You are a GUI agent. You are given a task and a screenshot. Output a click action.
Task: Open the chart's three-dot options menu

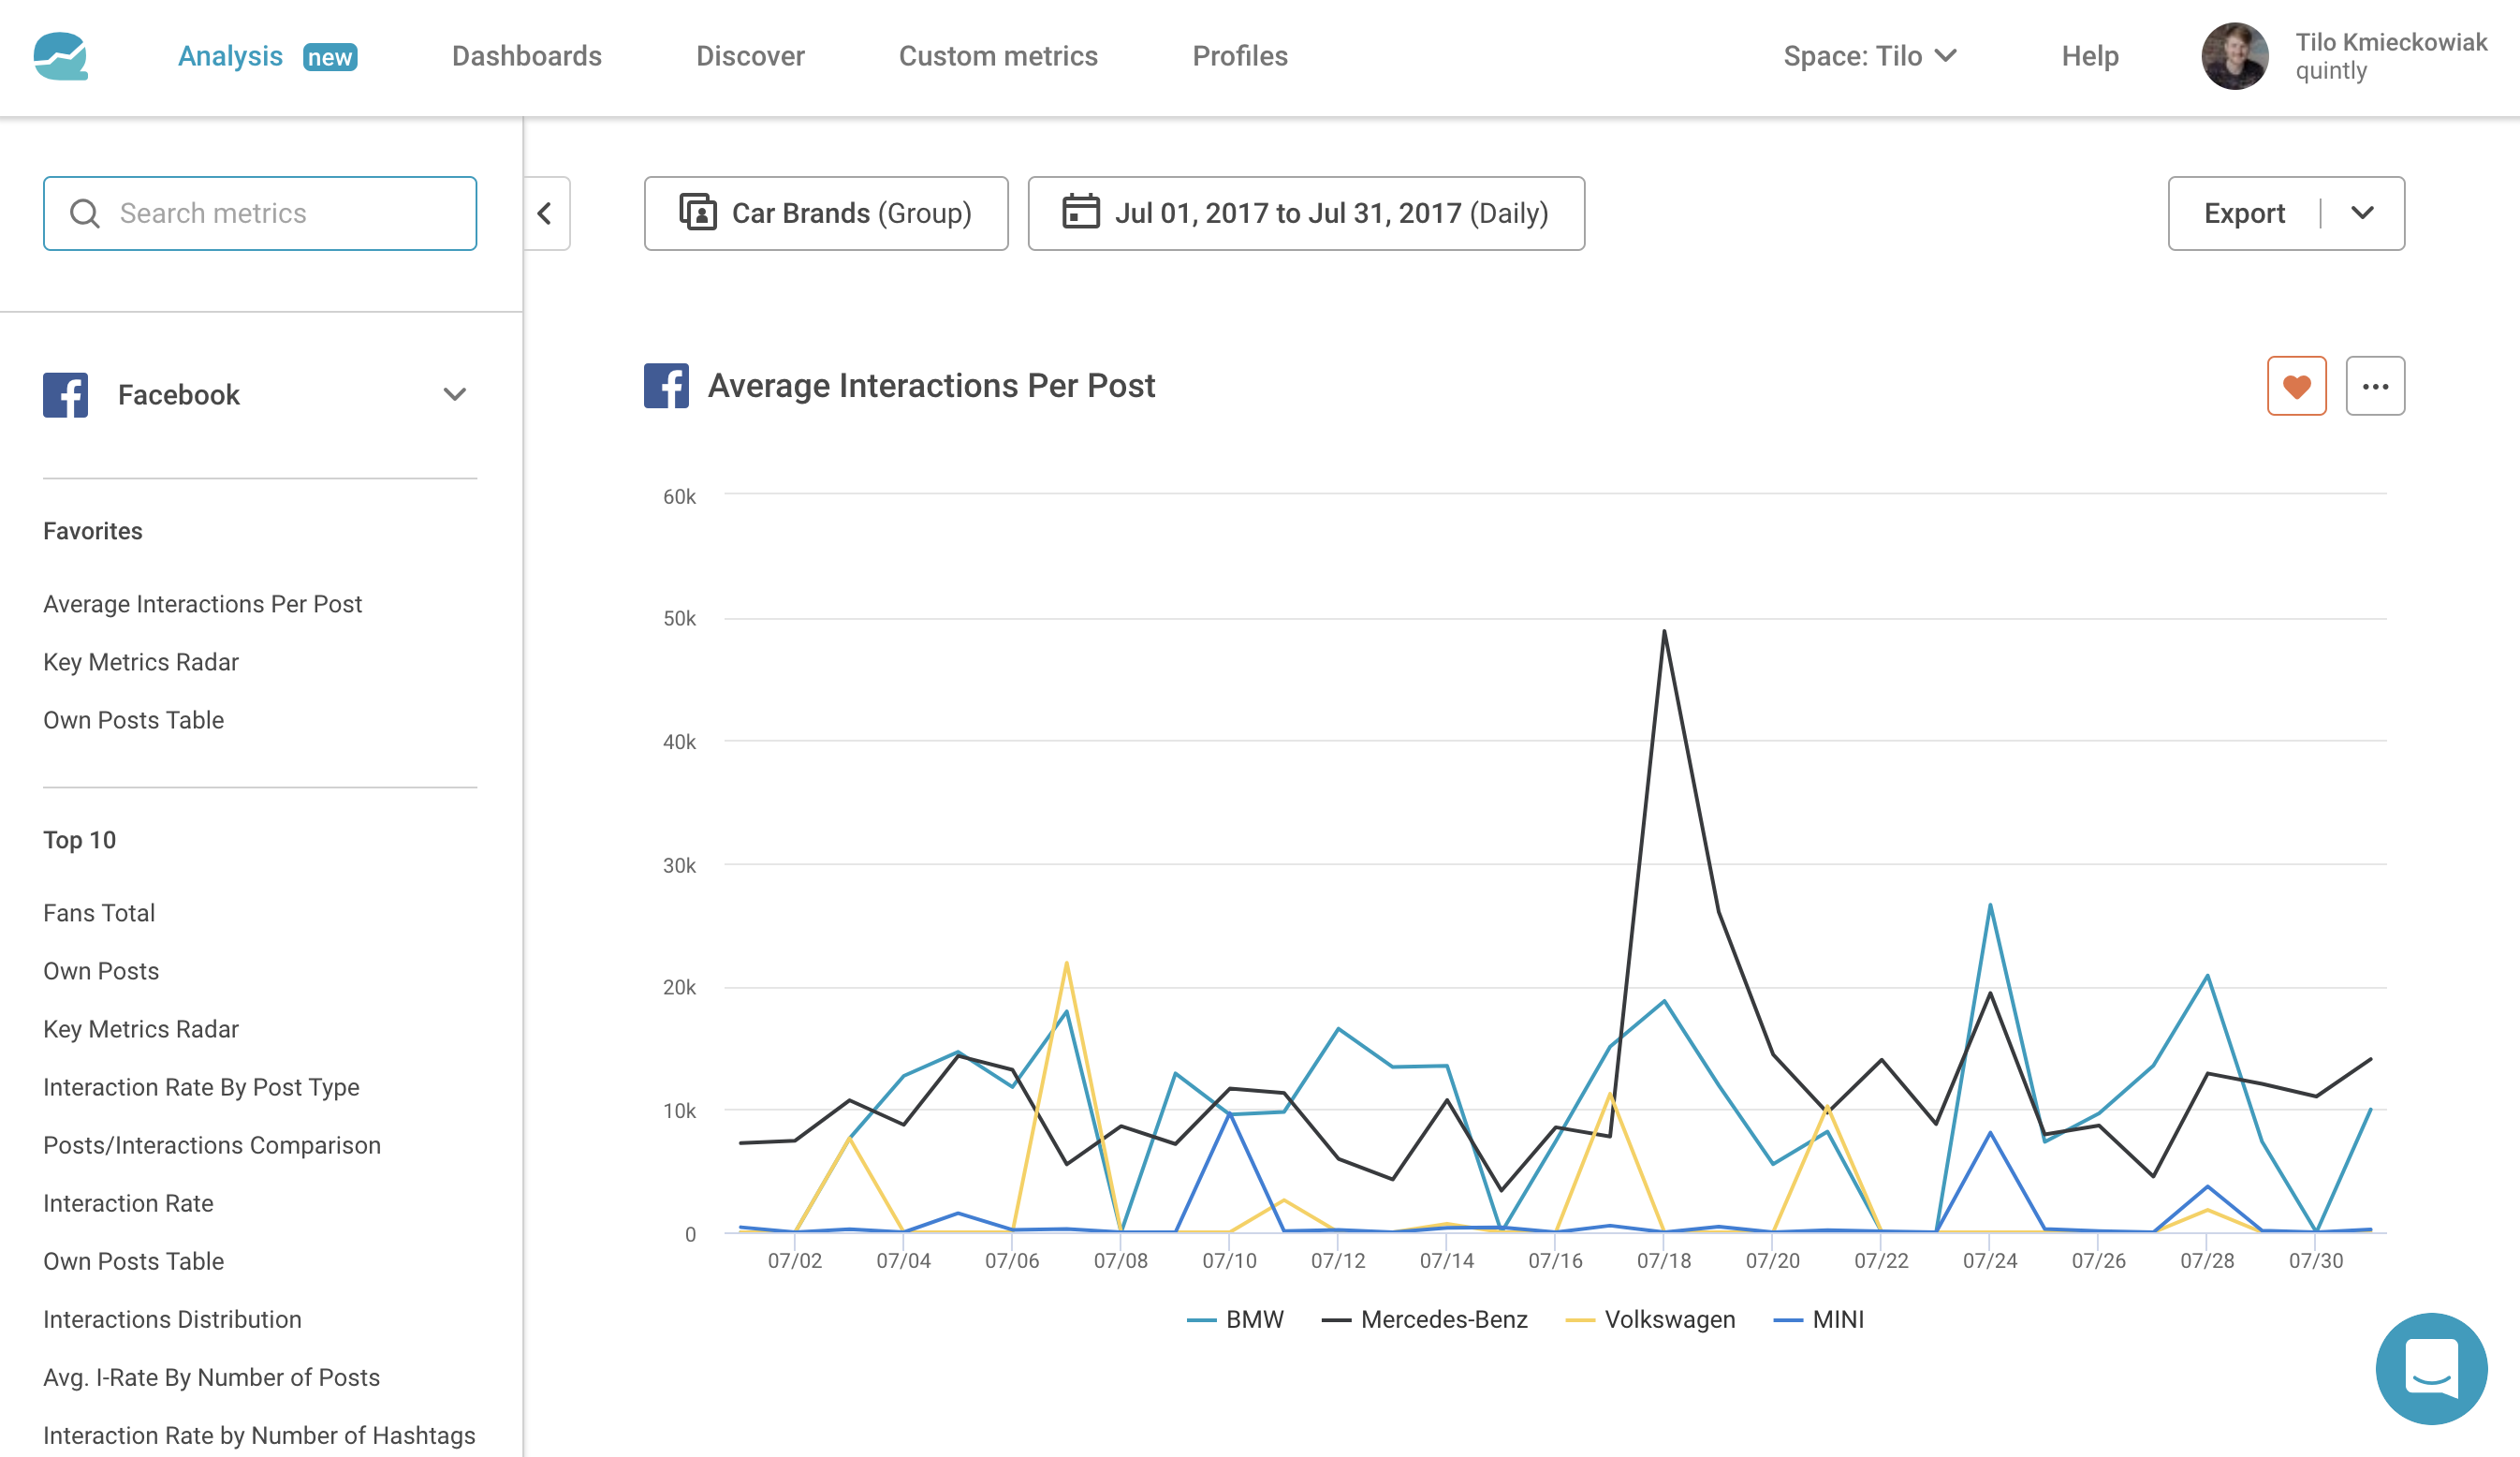[x=2375, y=386]
